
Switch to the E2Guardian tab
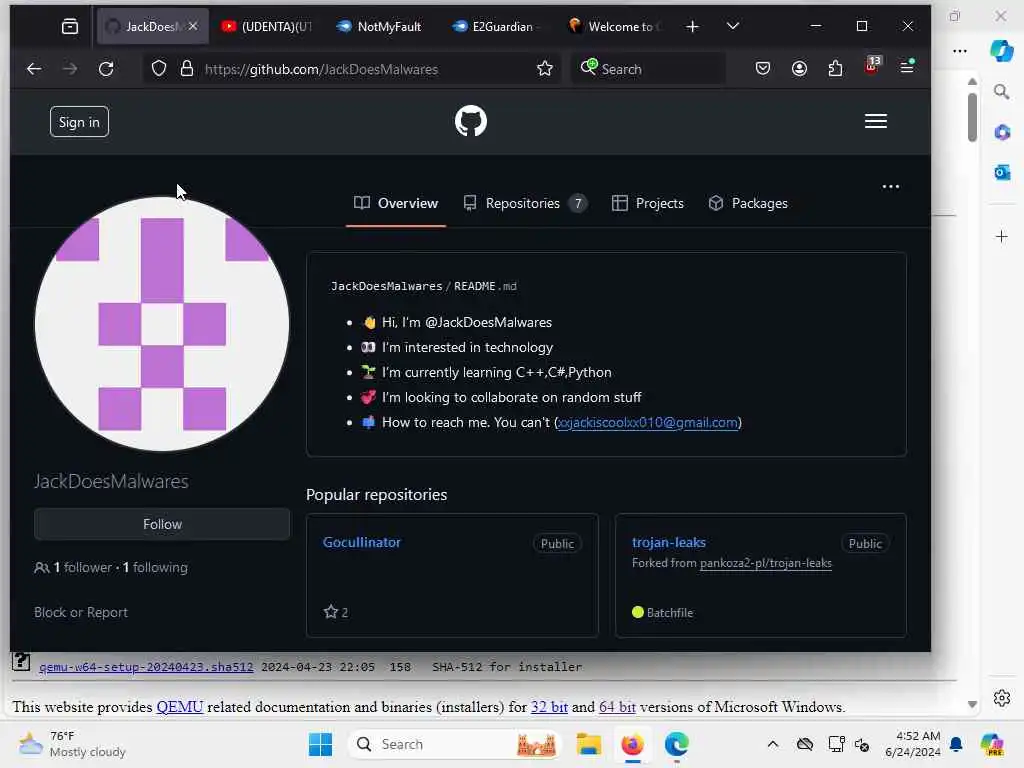click(x=494, y=27)
